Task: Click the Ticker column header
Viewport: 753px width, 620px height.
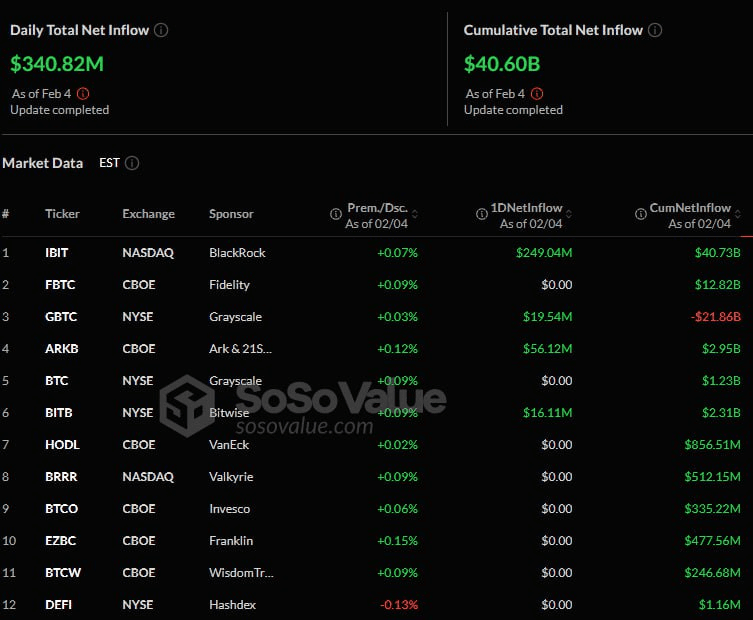Action: point(62,214)
